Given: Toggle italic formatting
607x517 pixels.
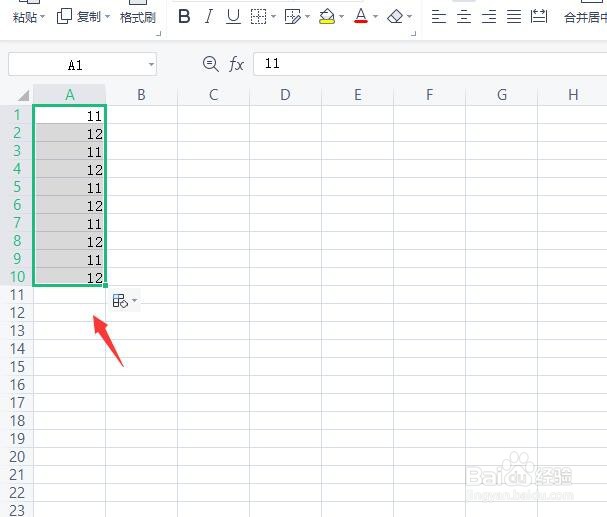Looking at the screenshot, I should coord(209,16).
